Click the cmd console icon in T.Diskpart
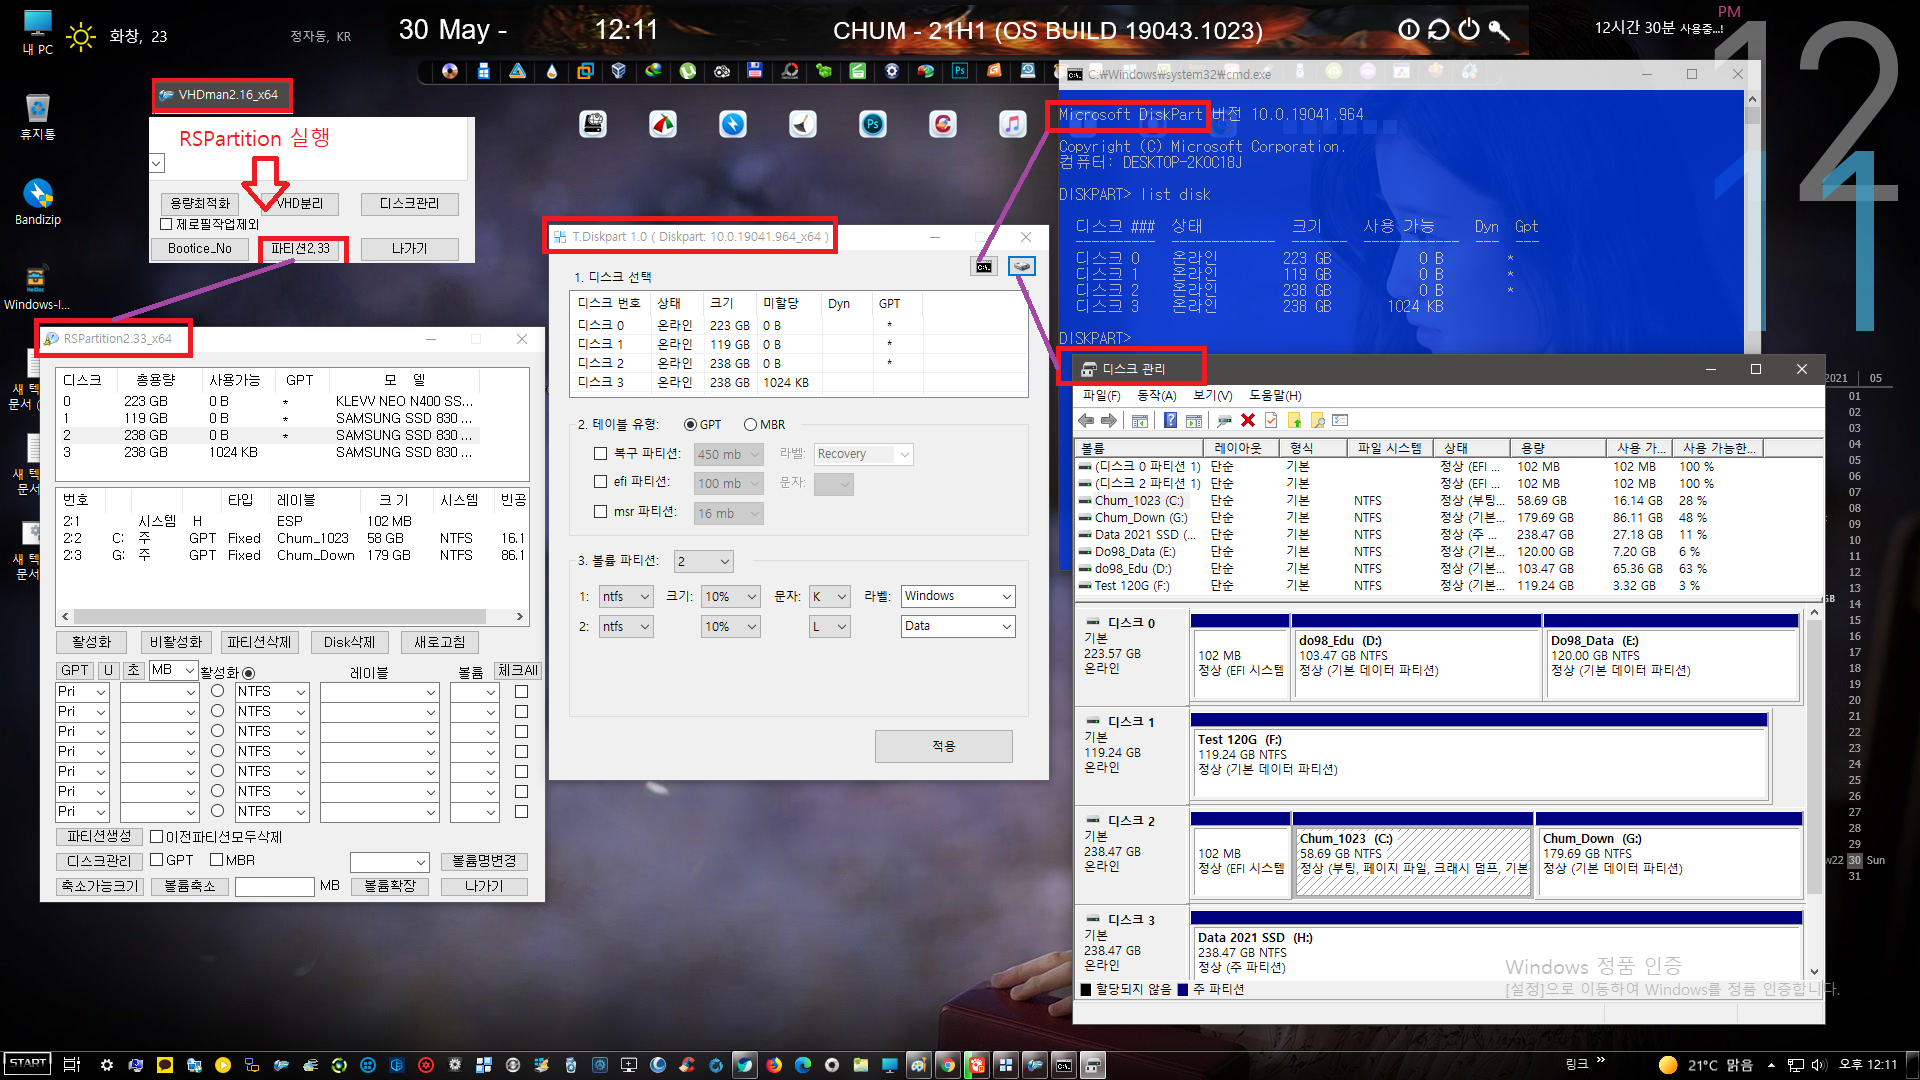The width and height of the screenshot is (1920, 1080). coord(984,266)
